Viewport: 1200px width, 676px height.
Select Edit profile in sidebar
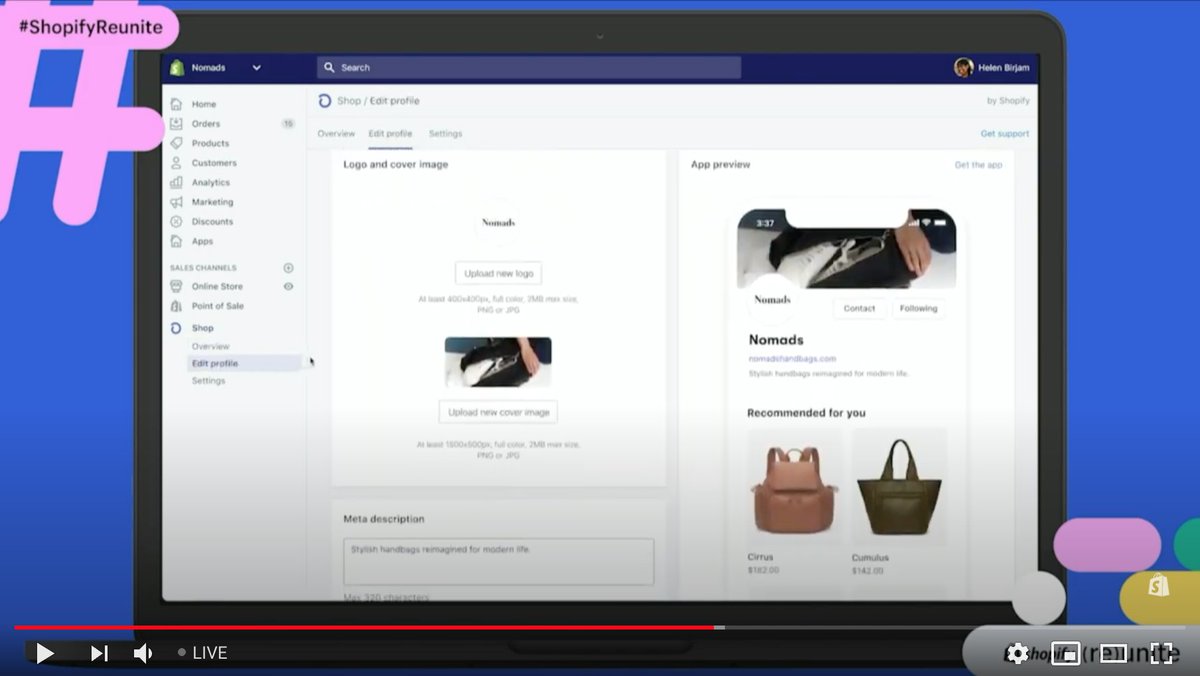pos(244,363)
